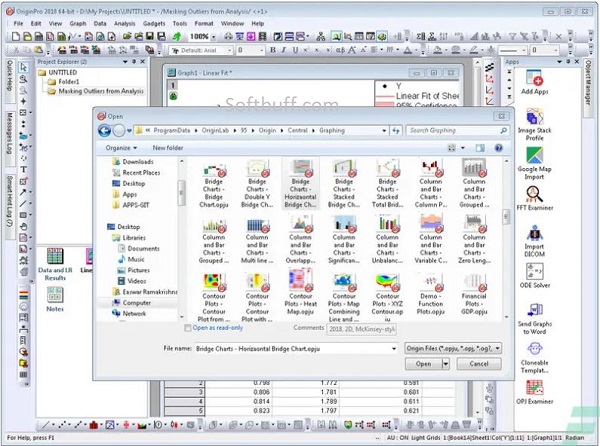This screenshot has width=600, height=446.
Task: Click Central in the address path
Action: 297,130
